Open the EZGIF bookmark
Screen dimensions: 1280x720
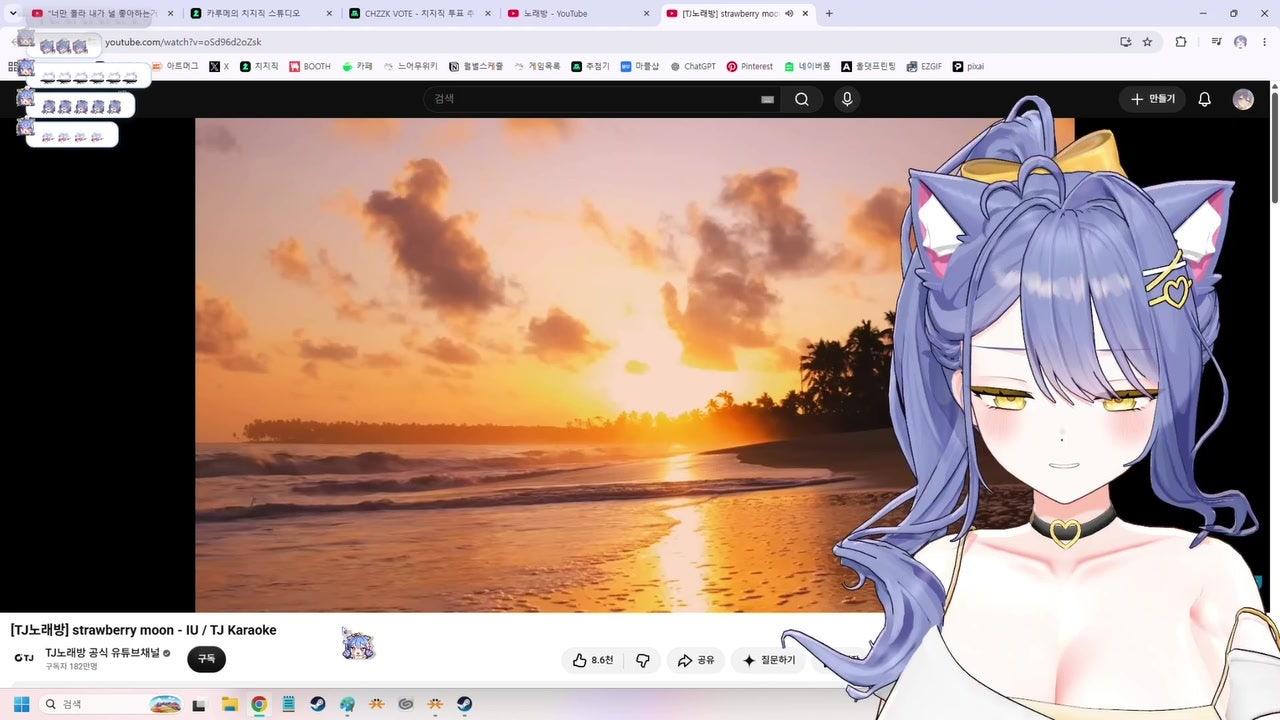click(x=924, y=66)
